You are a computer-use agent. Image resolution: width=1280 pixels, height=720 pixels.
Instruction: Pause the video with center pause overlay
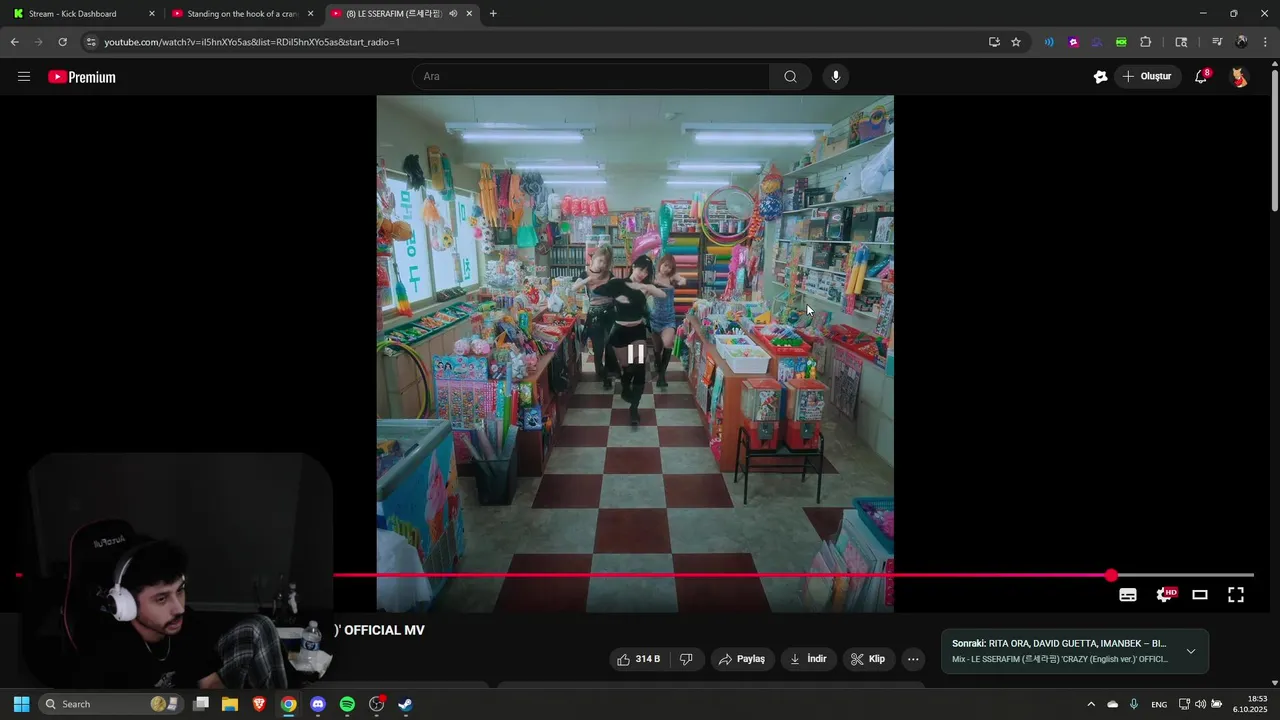click(635, 353)
